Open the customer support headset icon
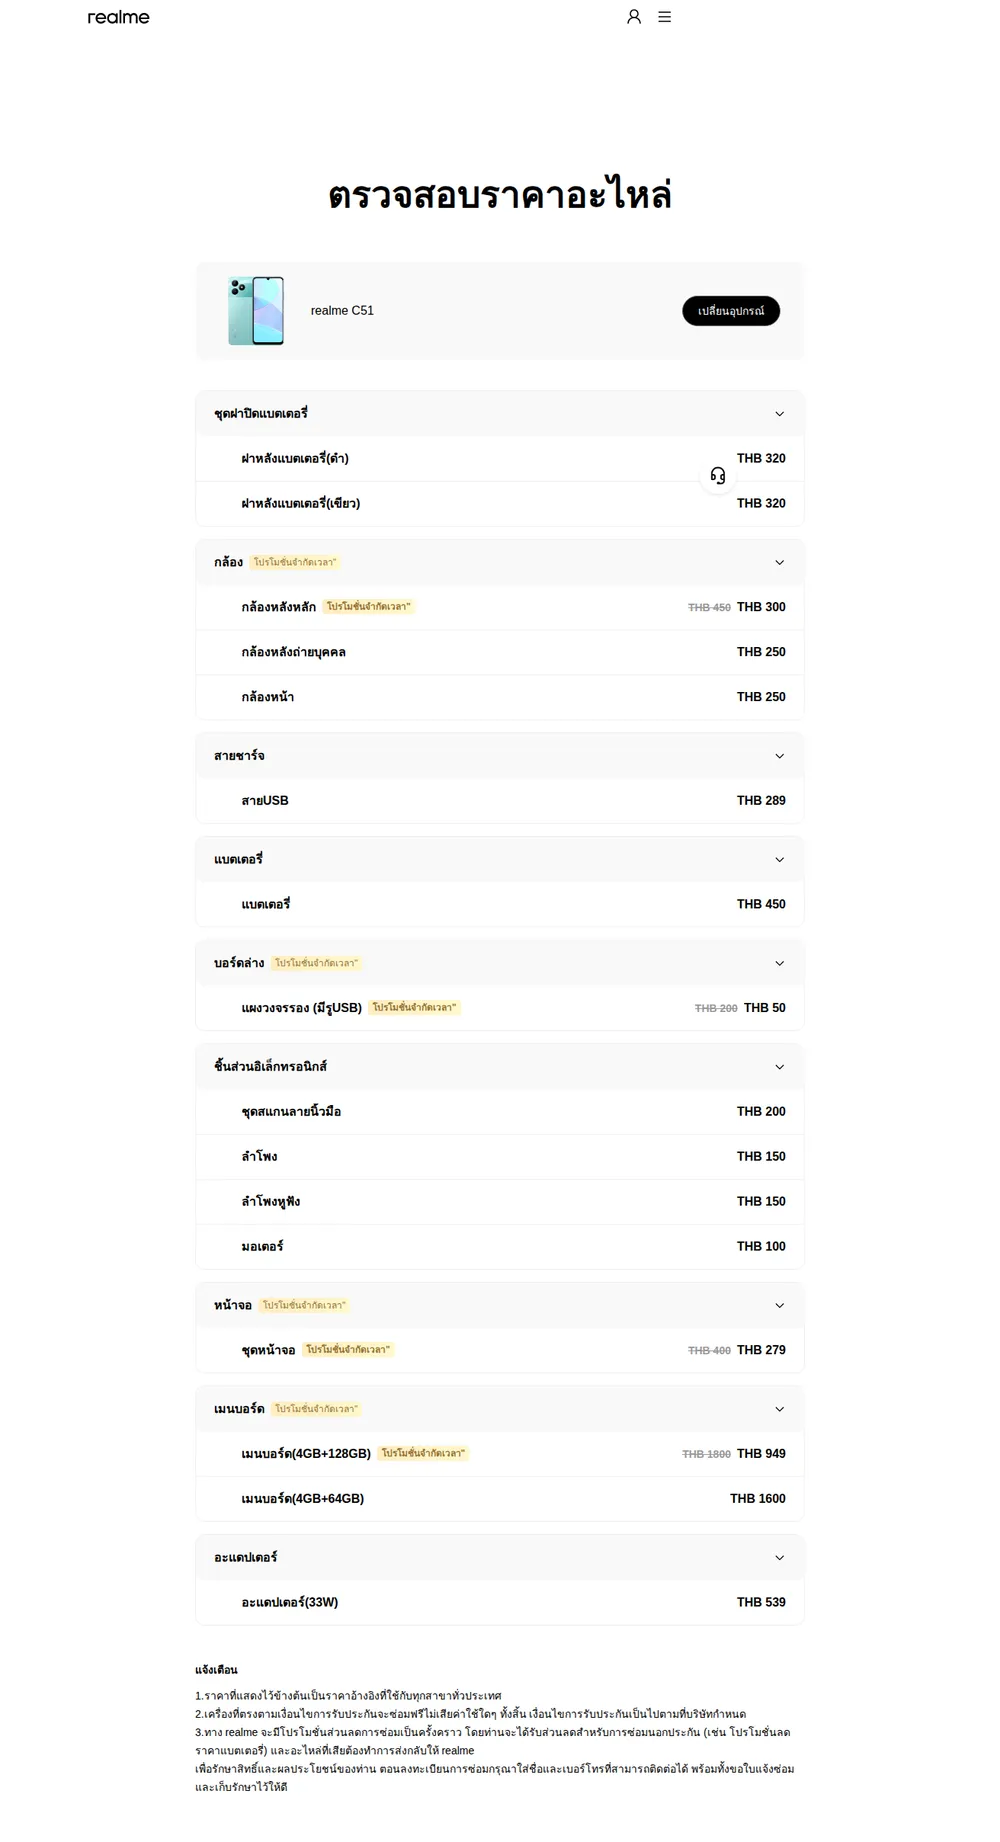 [x=718, y=476]
